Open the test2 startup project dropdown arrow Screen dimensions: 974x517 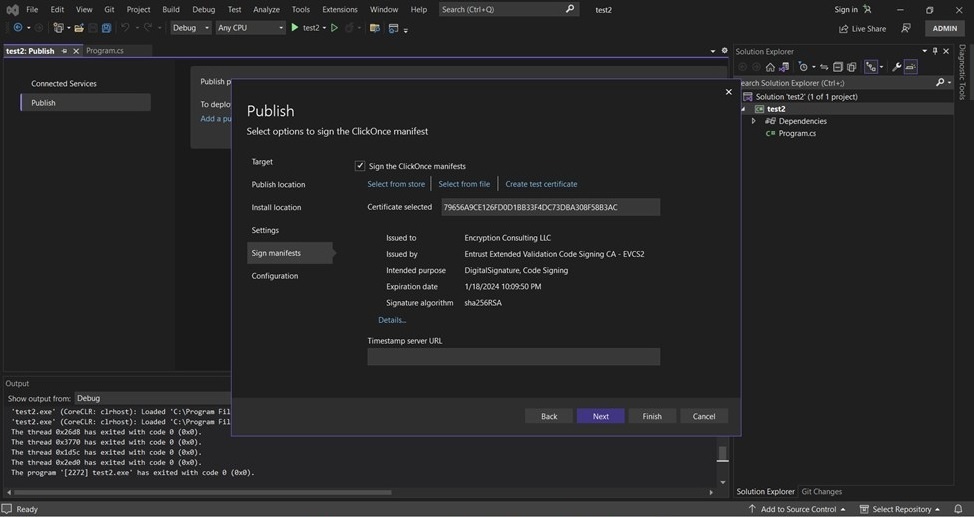(x=324, y=28)
